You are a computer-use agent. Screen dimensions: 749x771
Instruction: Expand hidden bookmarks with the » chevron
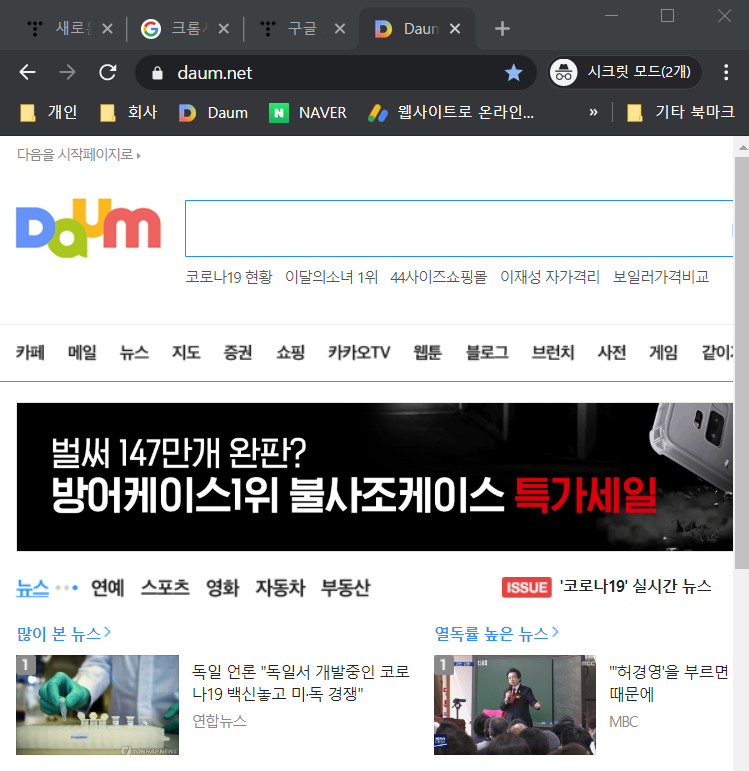tap(594, 113)
